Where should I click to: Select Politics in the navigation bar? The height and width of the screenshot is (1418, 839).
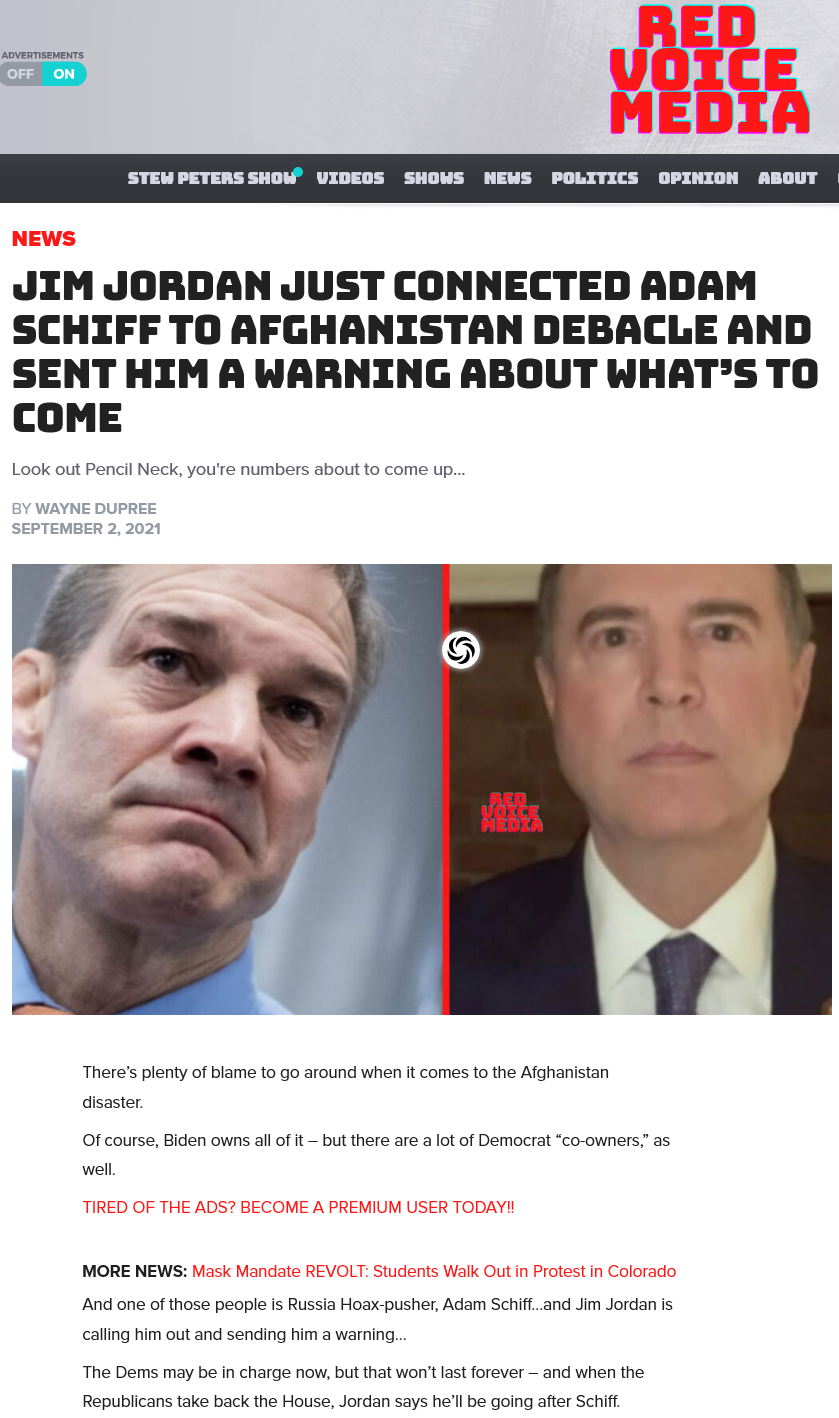tap(595, 178)
